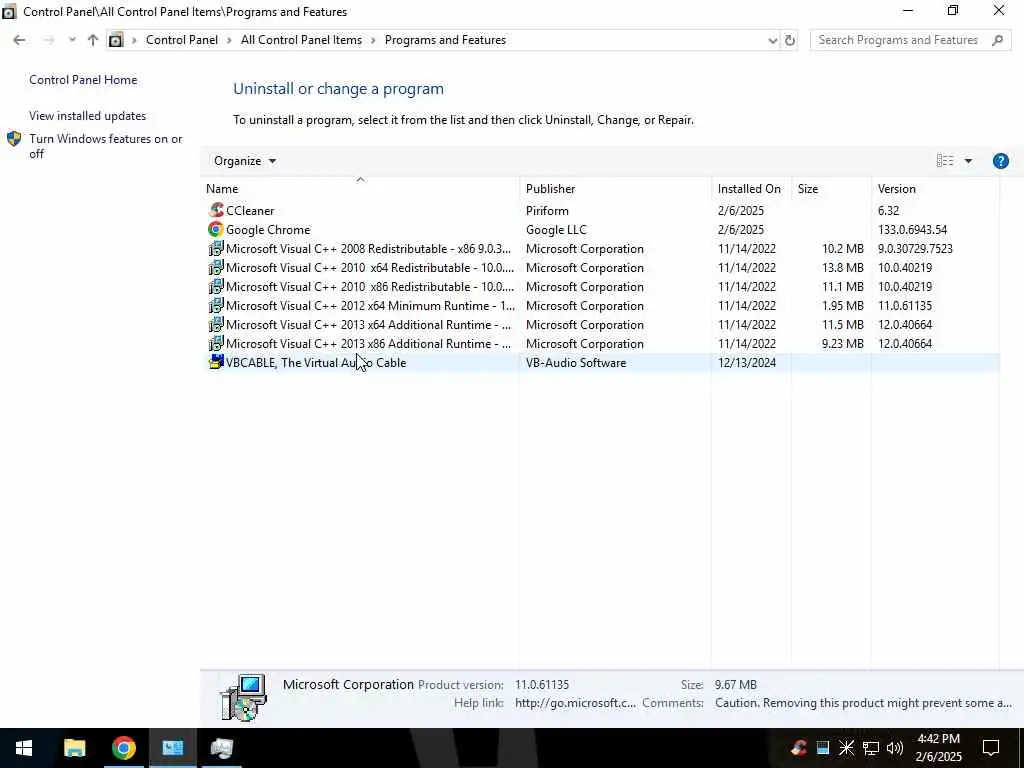Click the VB-Audio Software publisher cell

point(576,362)
